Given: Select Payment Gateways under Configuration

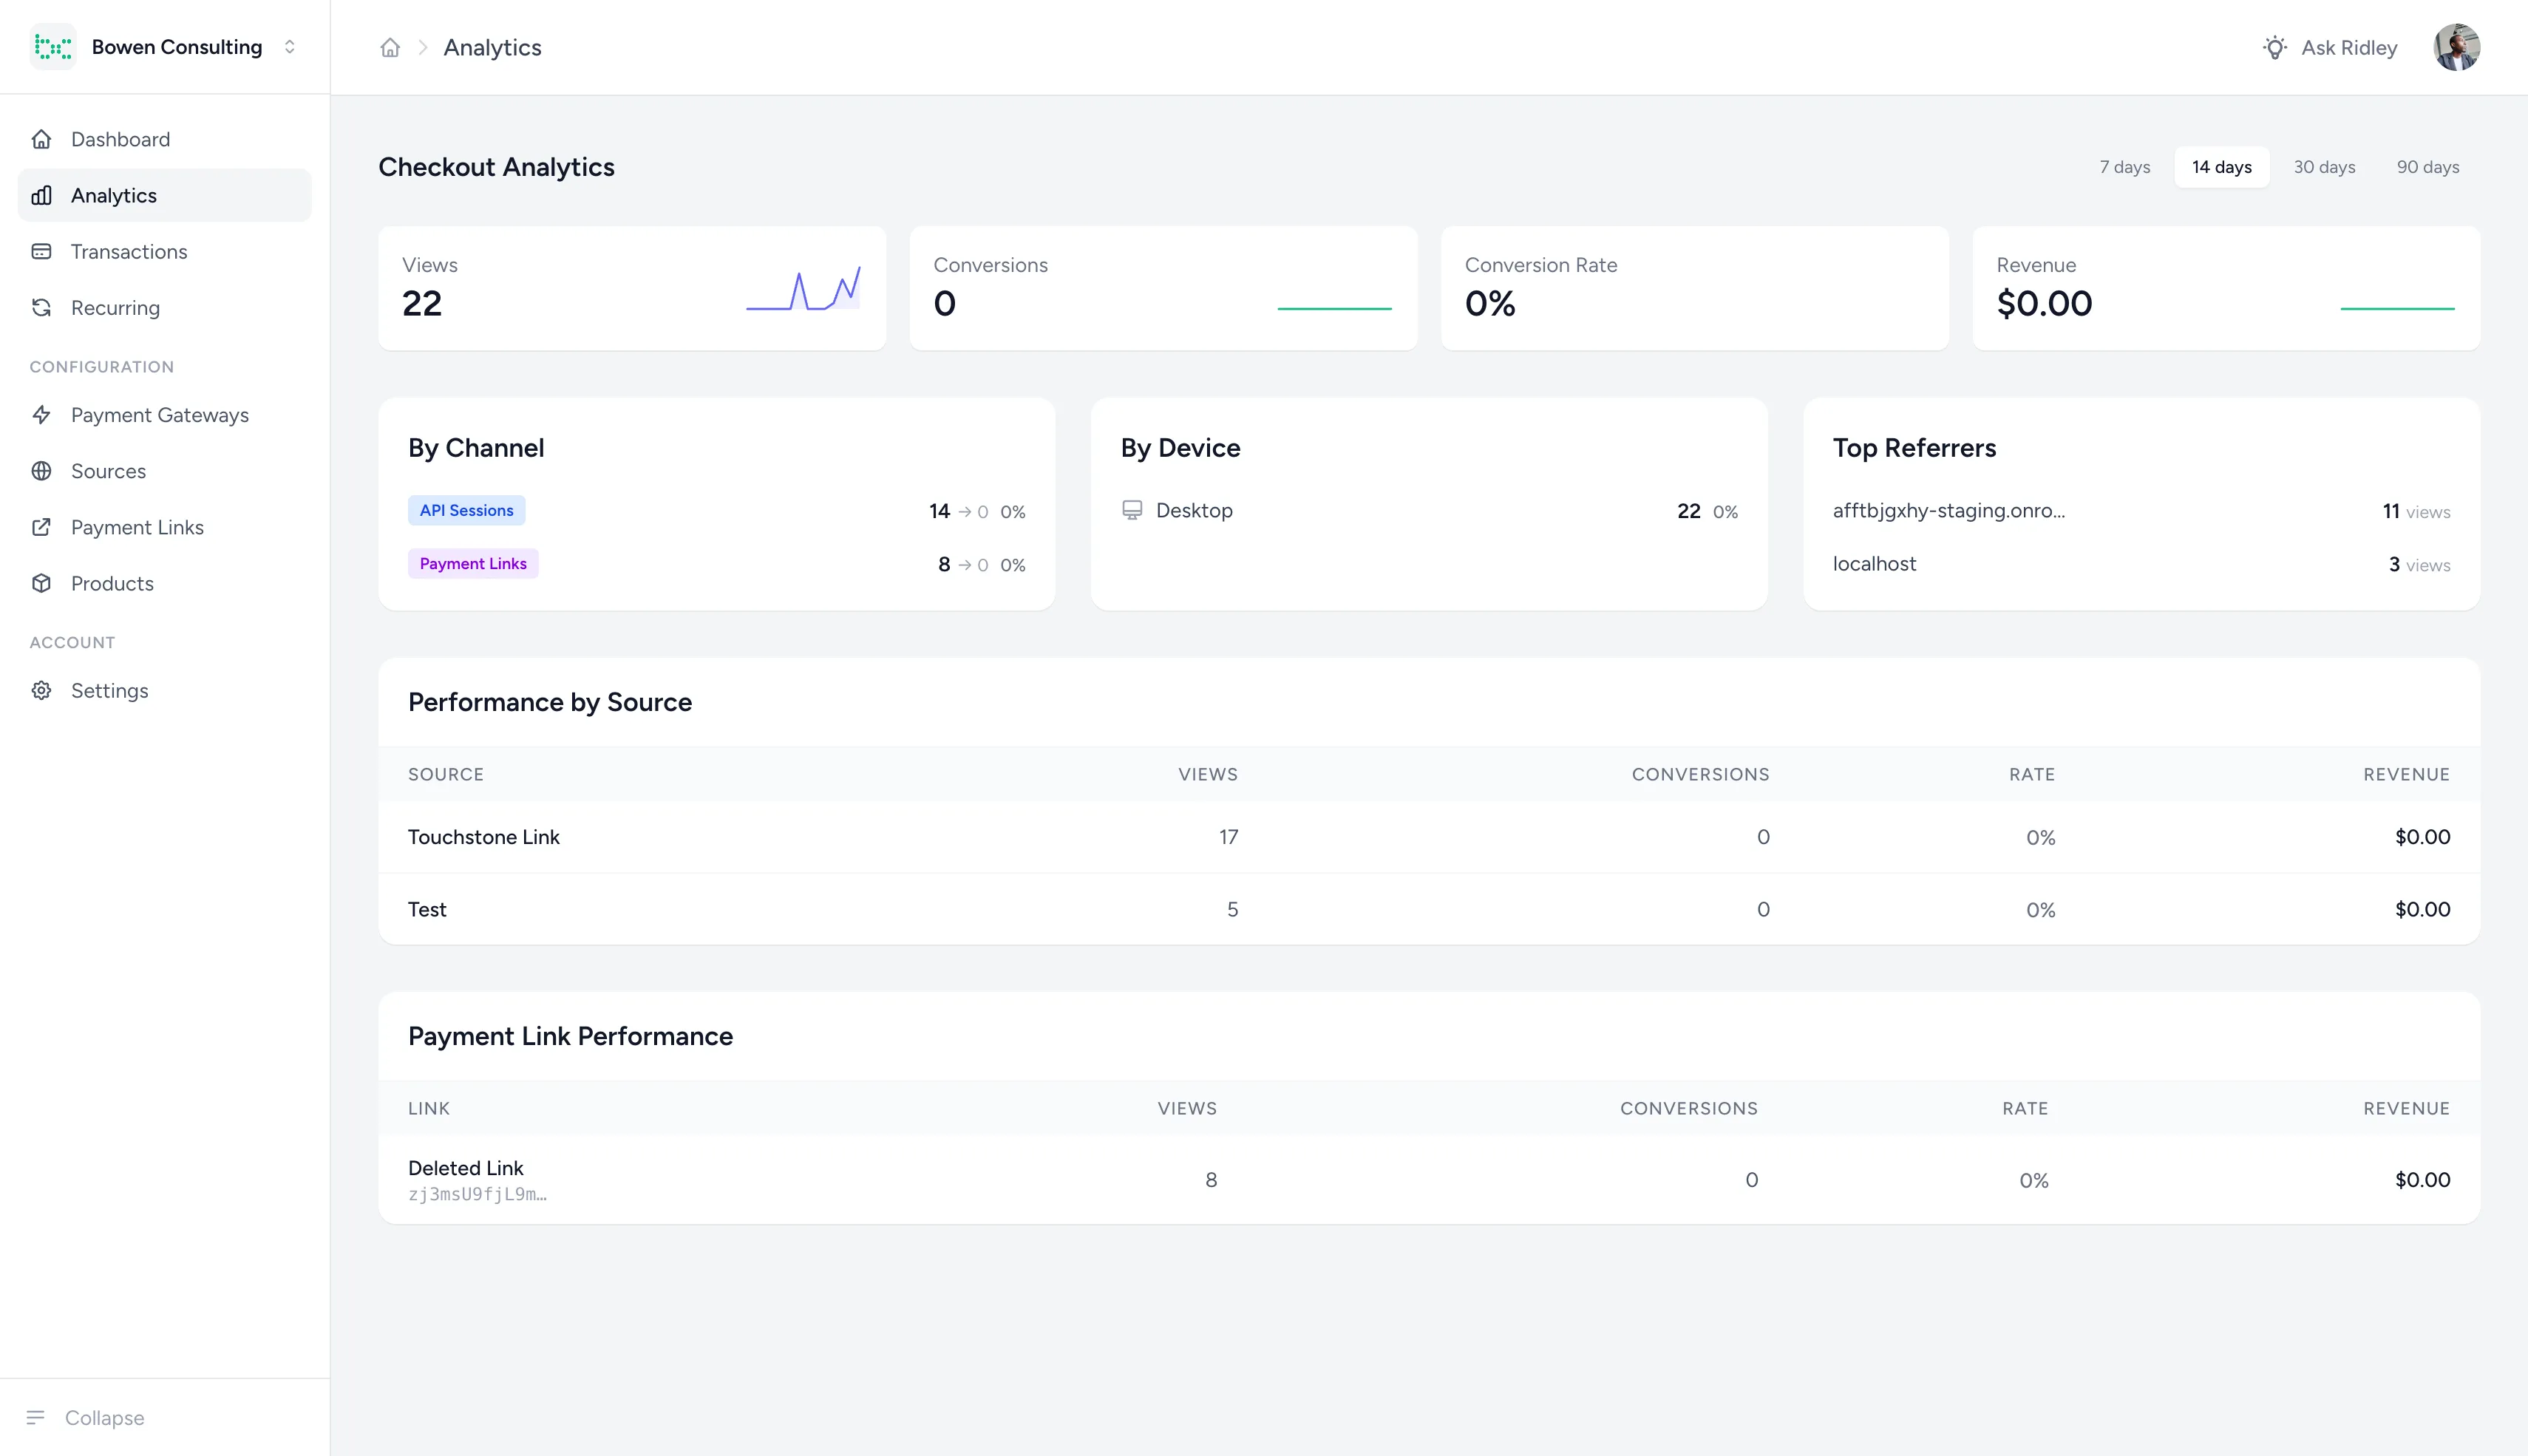Looking at the screenshot, I should pos(159,415).
